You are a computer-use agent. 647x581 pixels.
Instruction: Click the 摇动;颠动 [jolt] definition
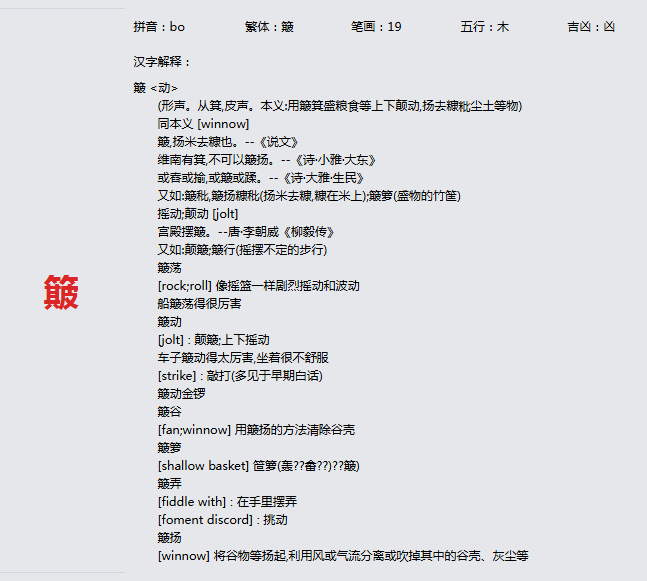click(x=197, y=214)
